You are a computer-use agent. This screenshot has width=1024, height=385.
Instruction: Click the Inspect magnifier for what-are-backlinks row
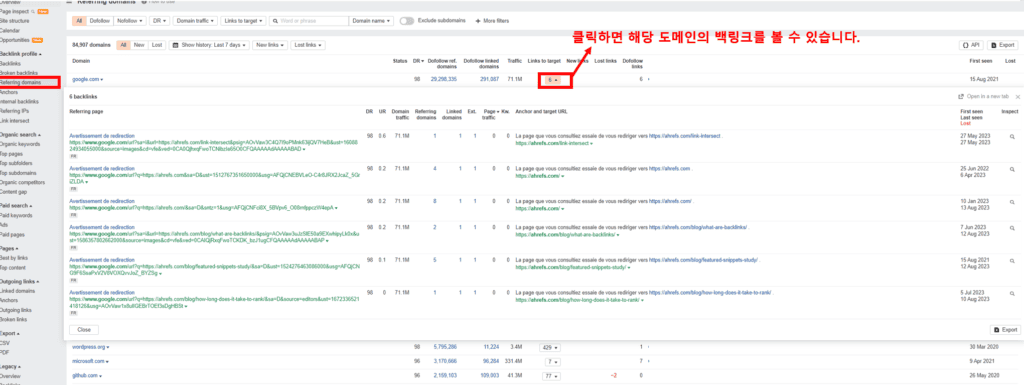pyautogui.click(x=1012, y=228)
